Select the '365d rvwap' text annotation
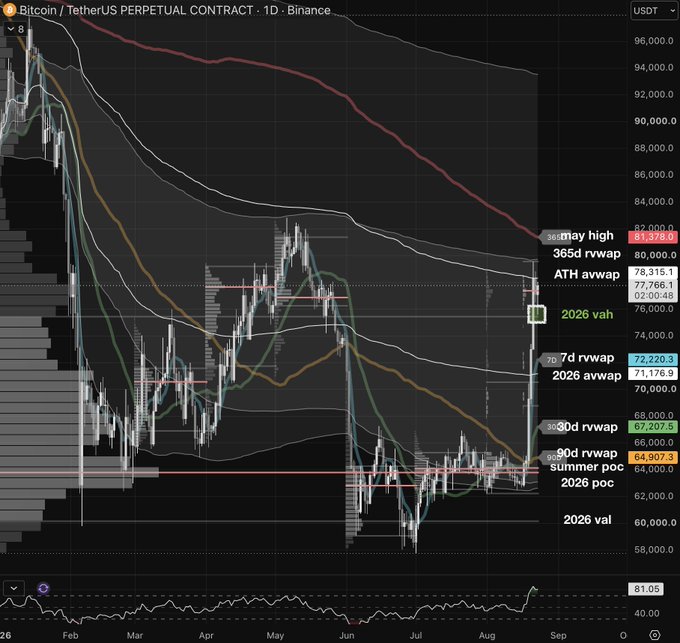 (x=586, y=253)
